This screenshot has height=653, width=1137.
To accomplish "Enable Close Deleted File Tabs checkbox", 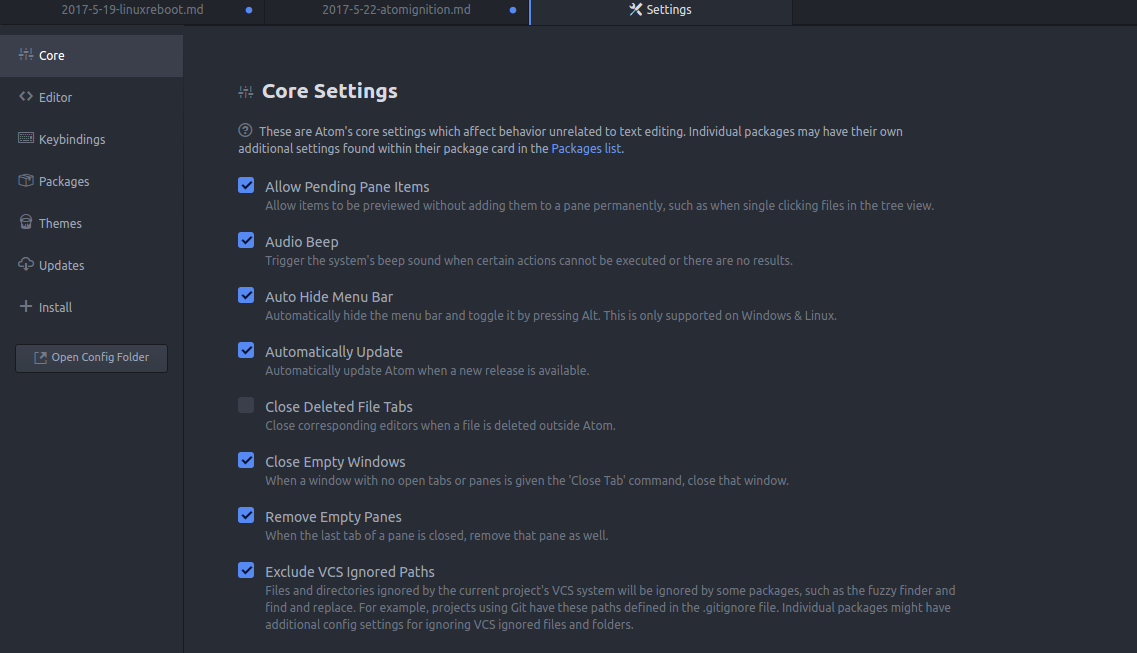I will (247, 405).
